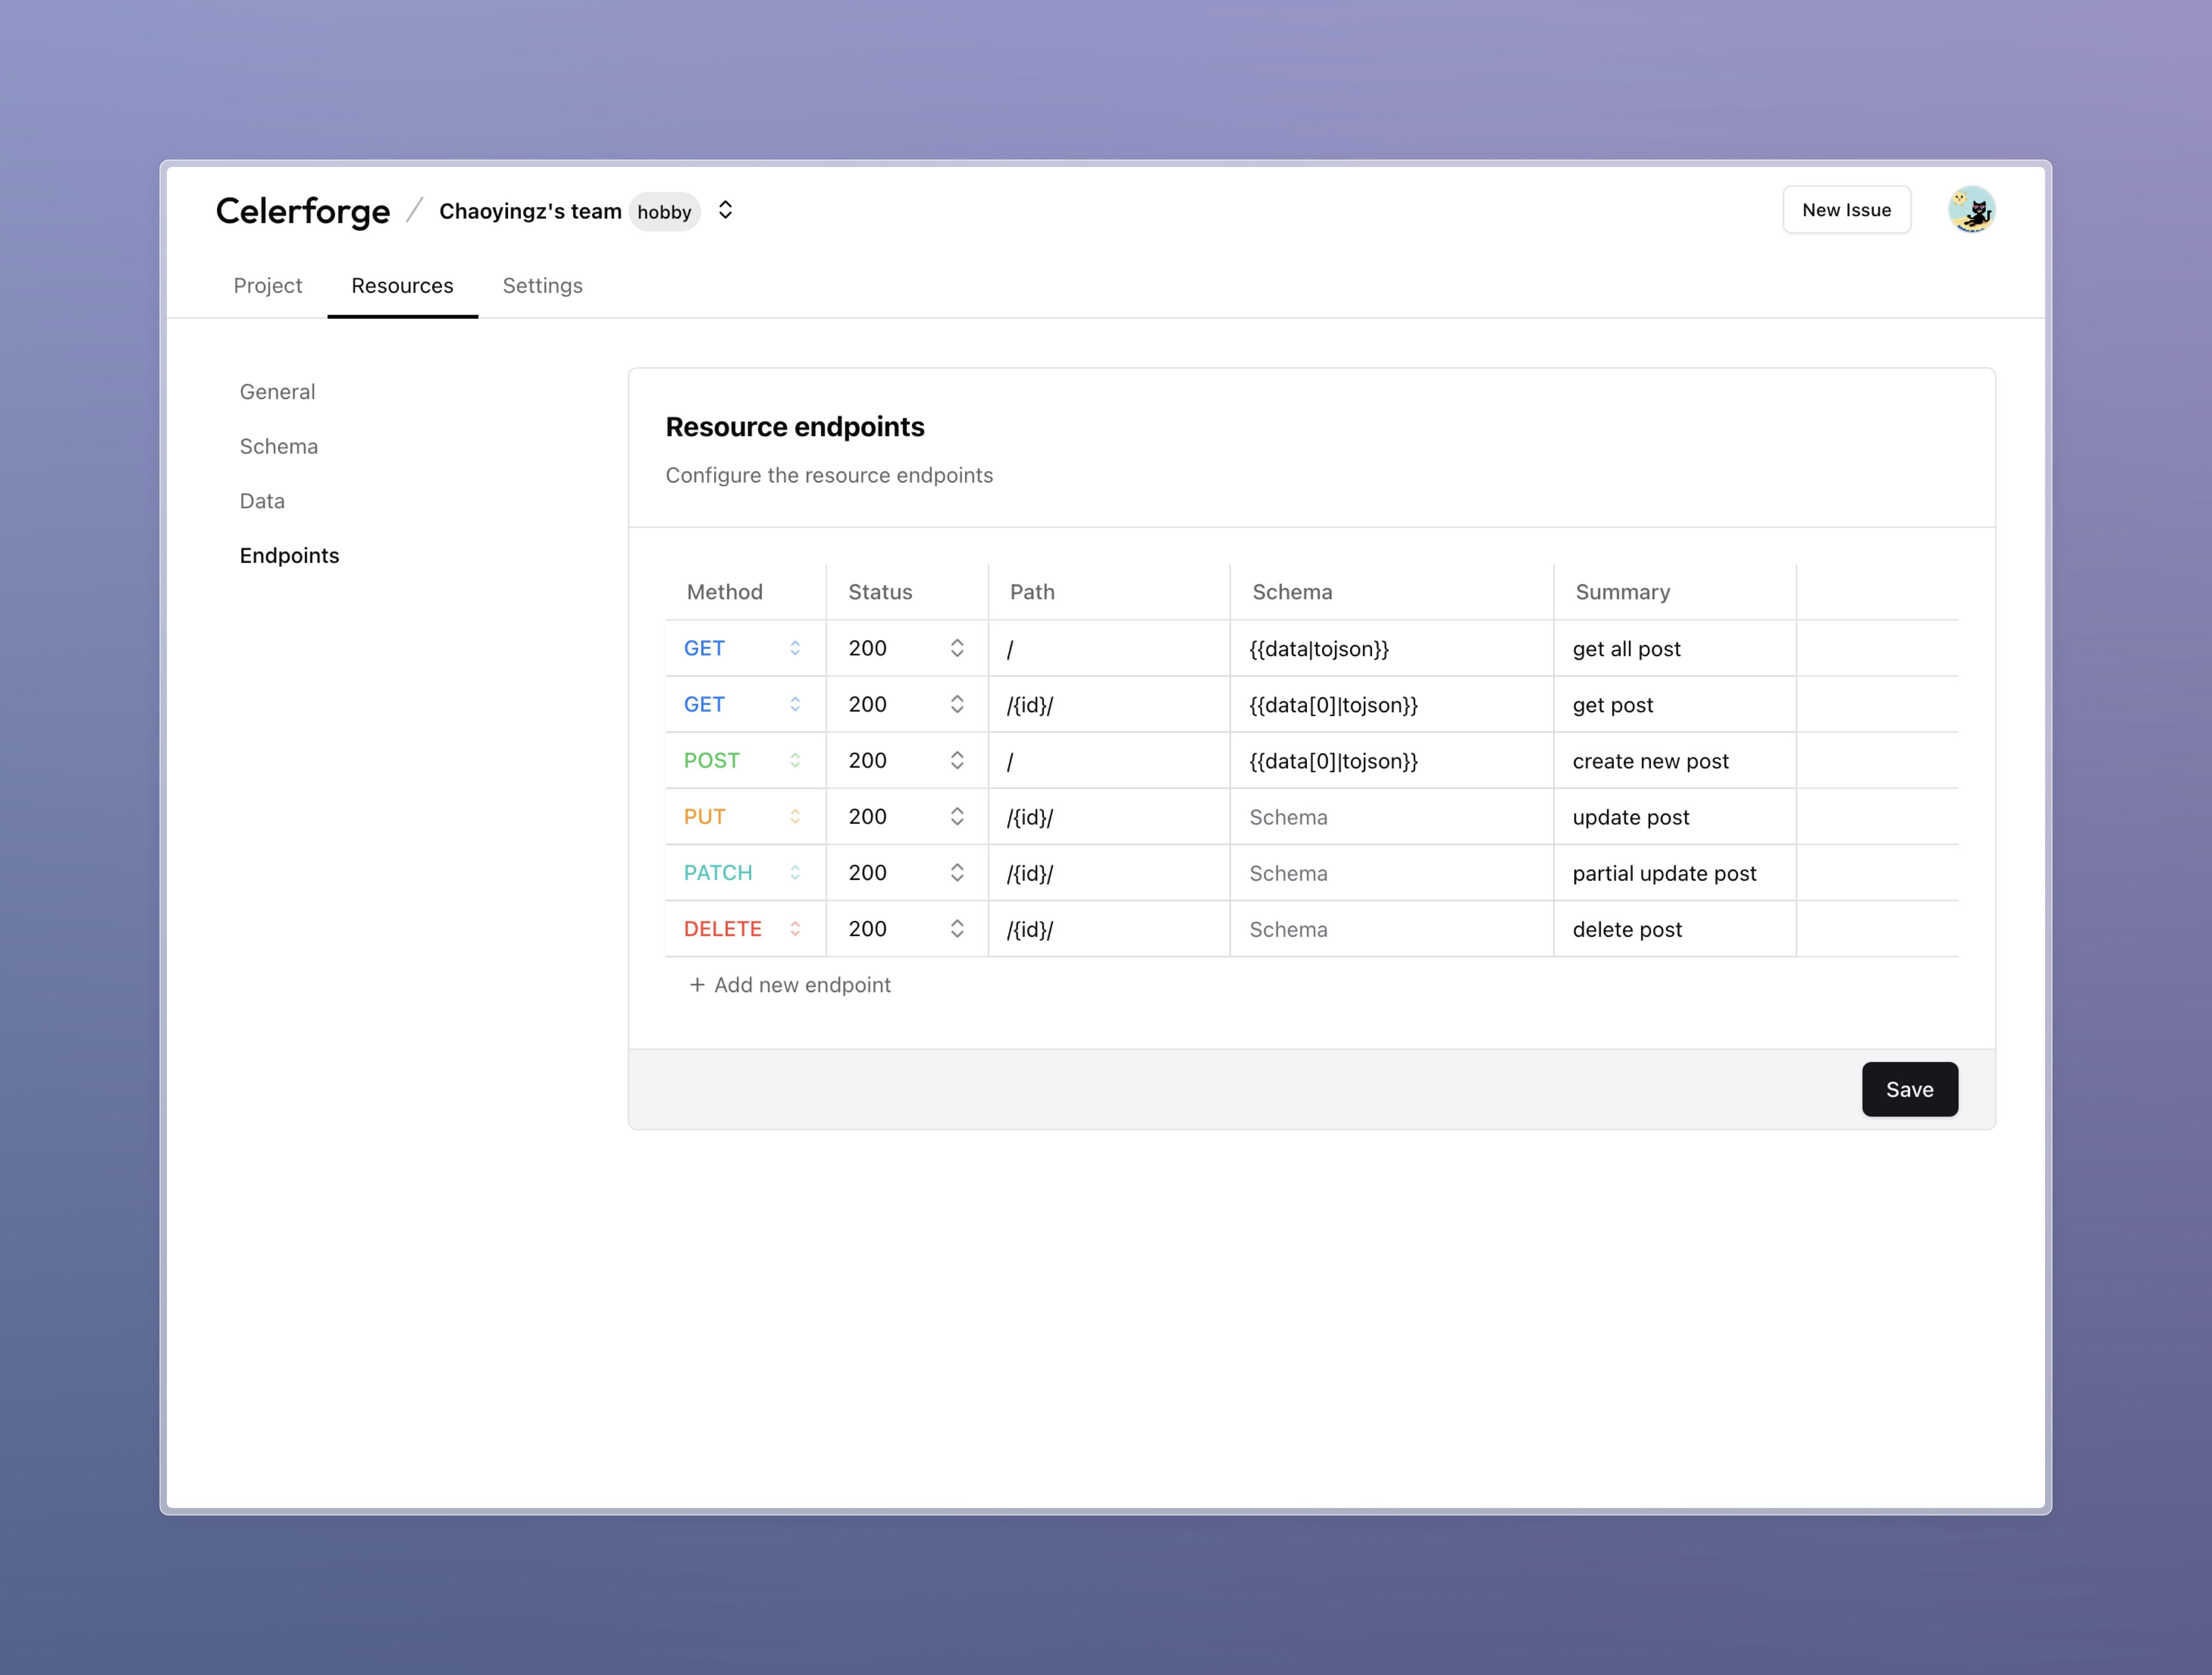Click the Save button
Viewport: 2212px width, 1675px height.
1909,1089
